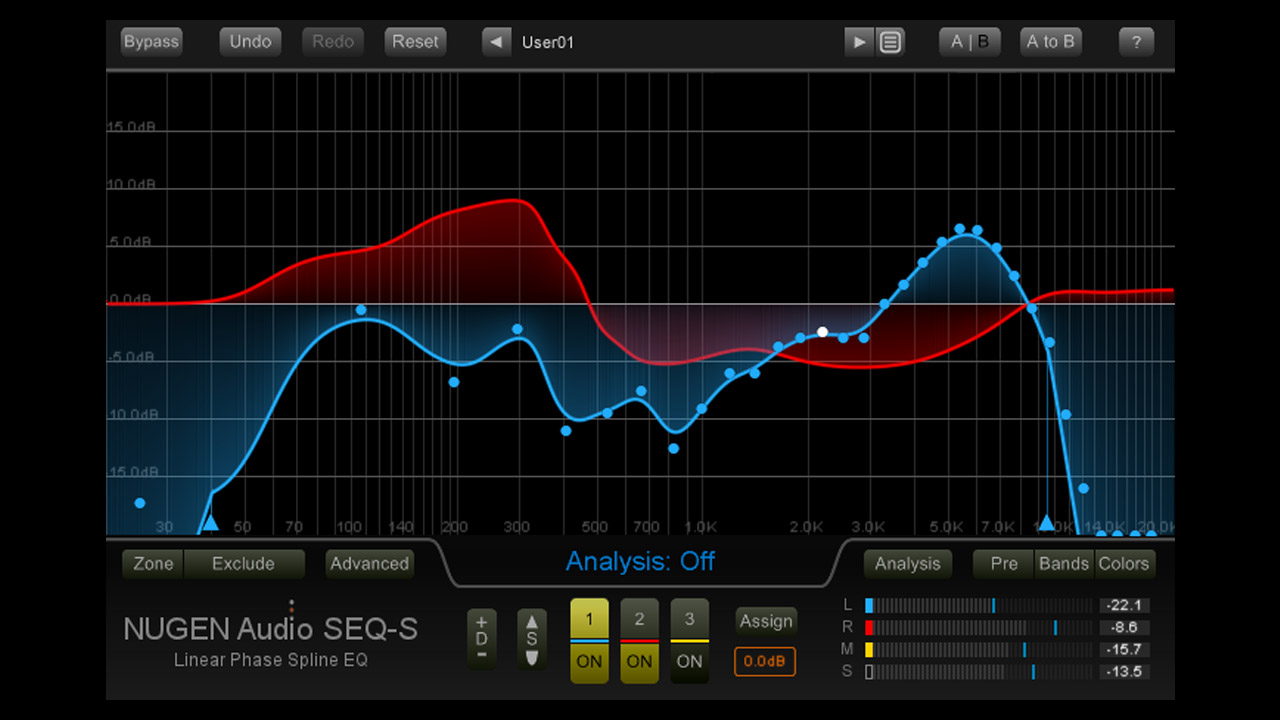Select the blue node near 200 Hz
This screenshot has width=1280, height=720.
tap(454, 382)
